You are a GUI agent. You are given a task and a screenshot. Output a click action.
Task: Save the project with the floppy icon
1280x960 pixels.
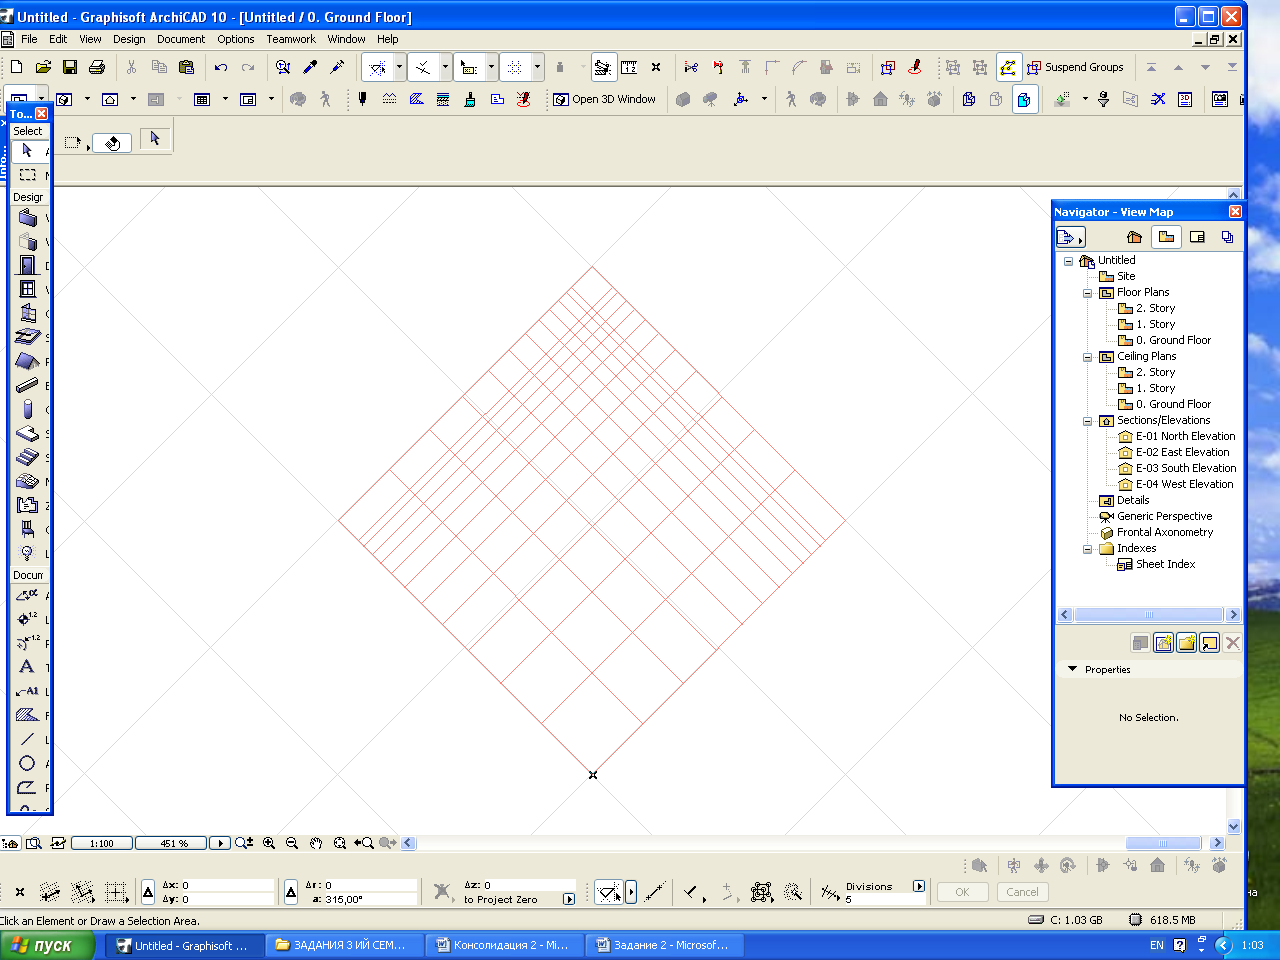(70, 67)
